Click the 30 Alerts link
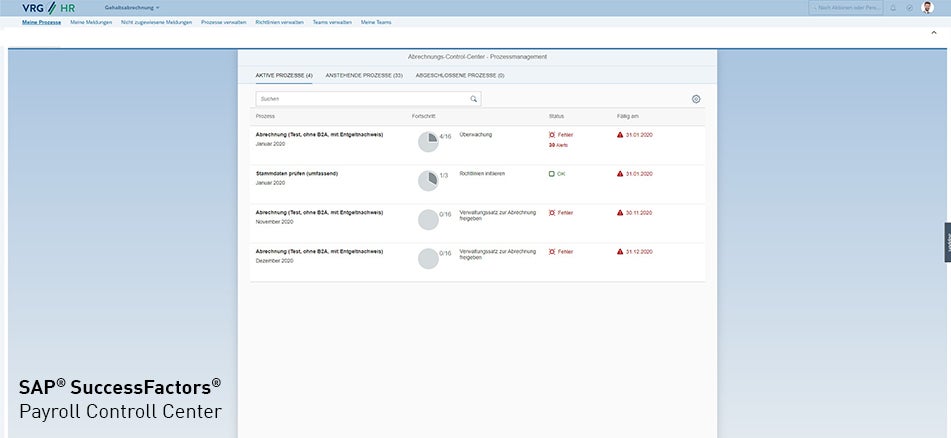This screenshot has width=951, height=438. point(558,145)
